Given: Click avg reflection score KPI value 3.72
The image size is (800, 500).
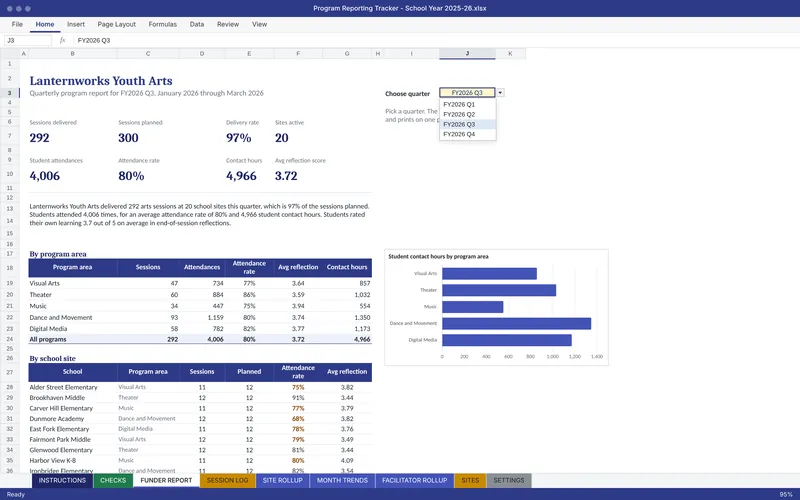Looking at the screenshot, I should pos(286,176).
